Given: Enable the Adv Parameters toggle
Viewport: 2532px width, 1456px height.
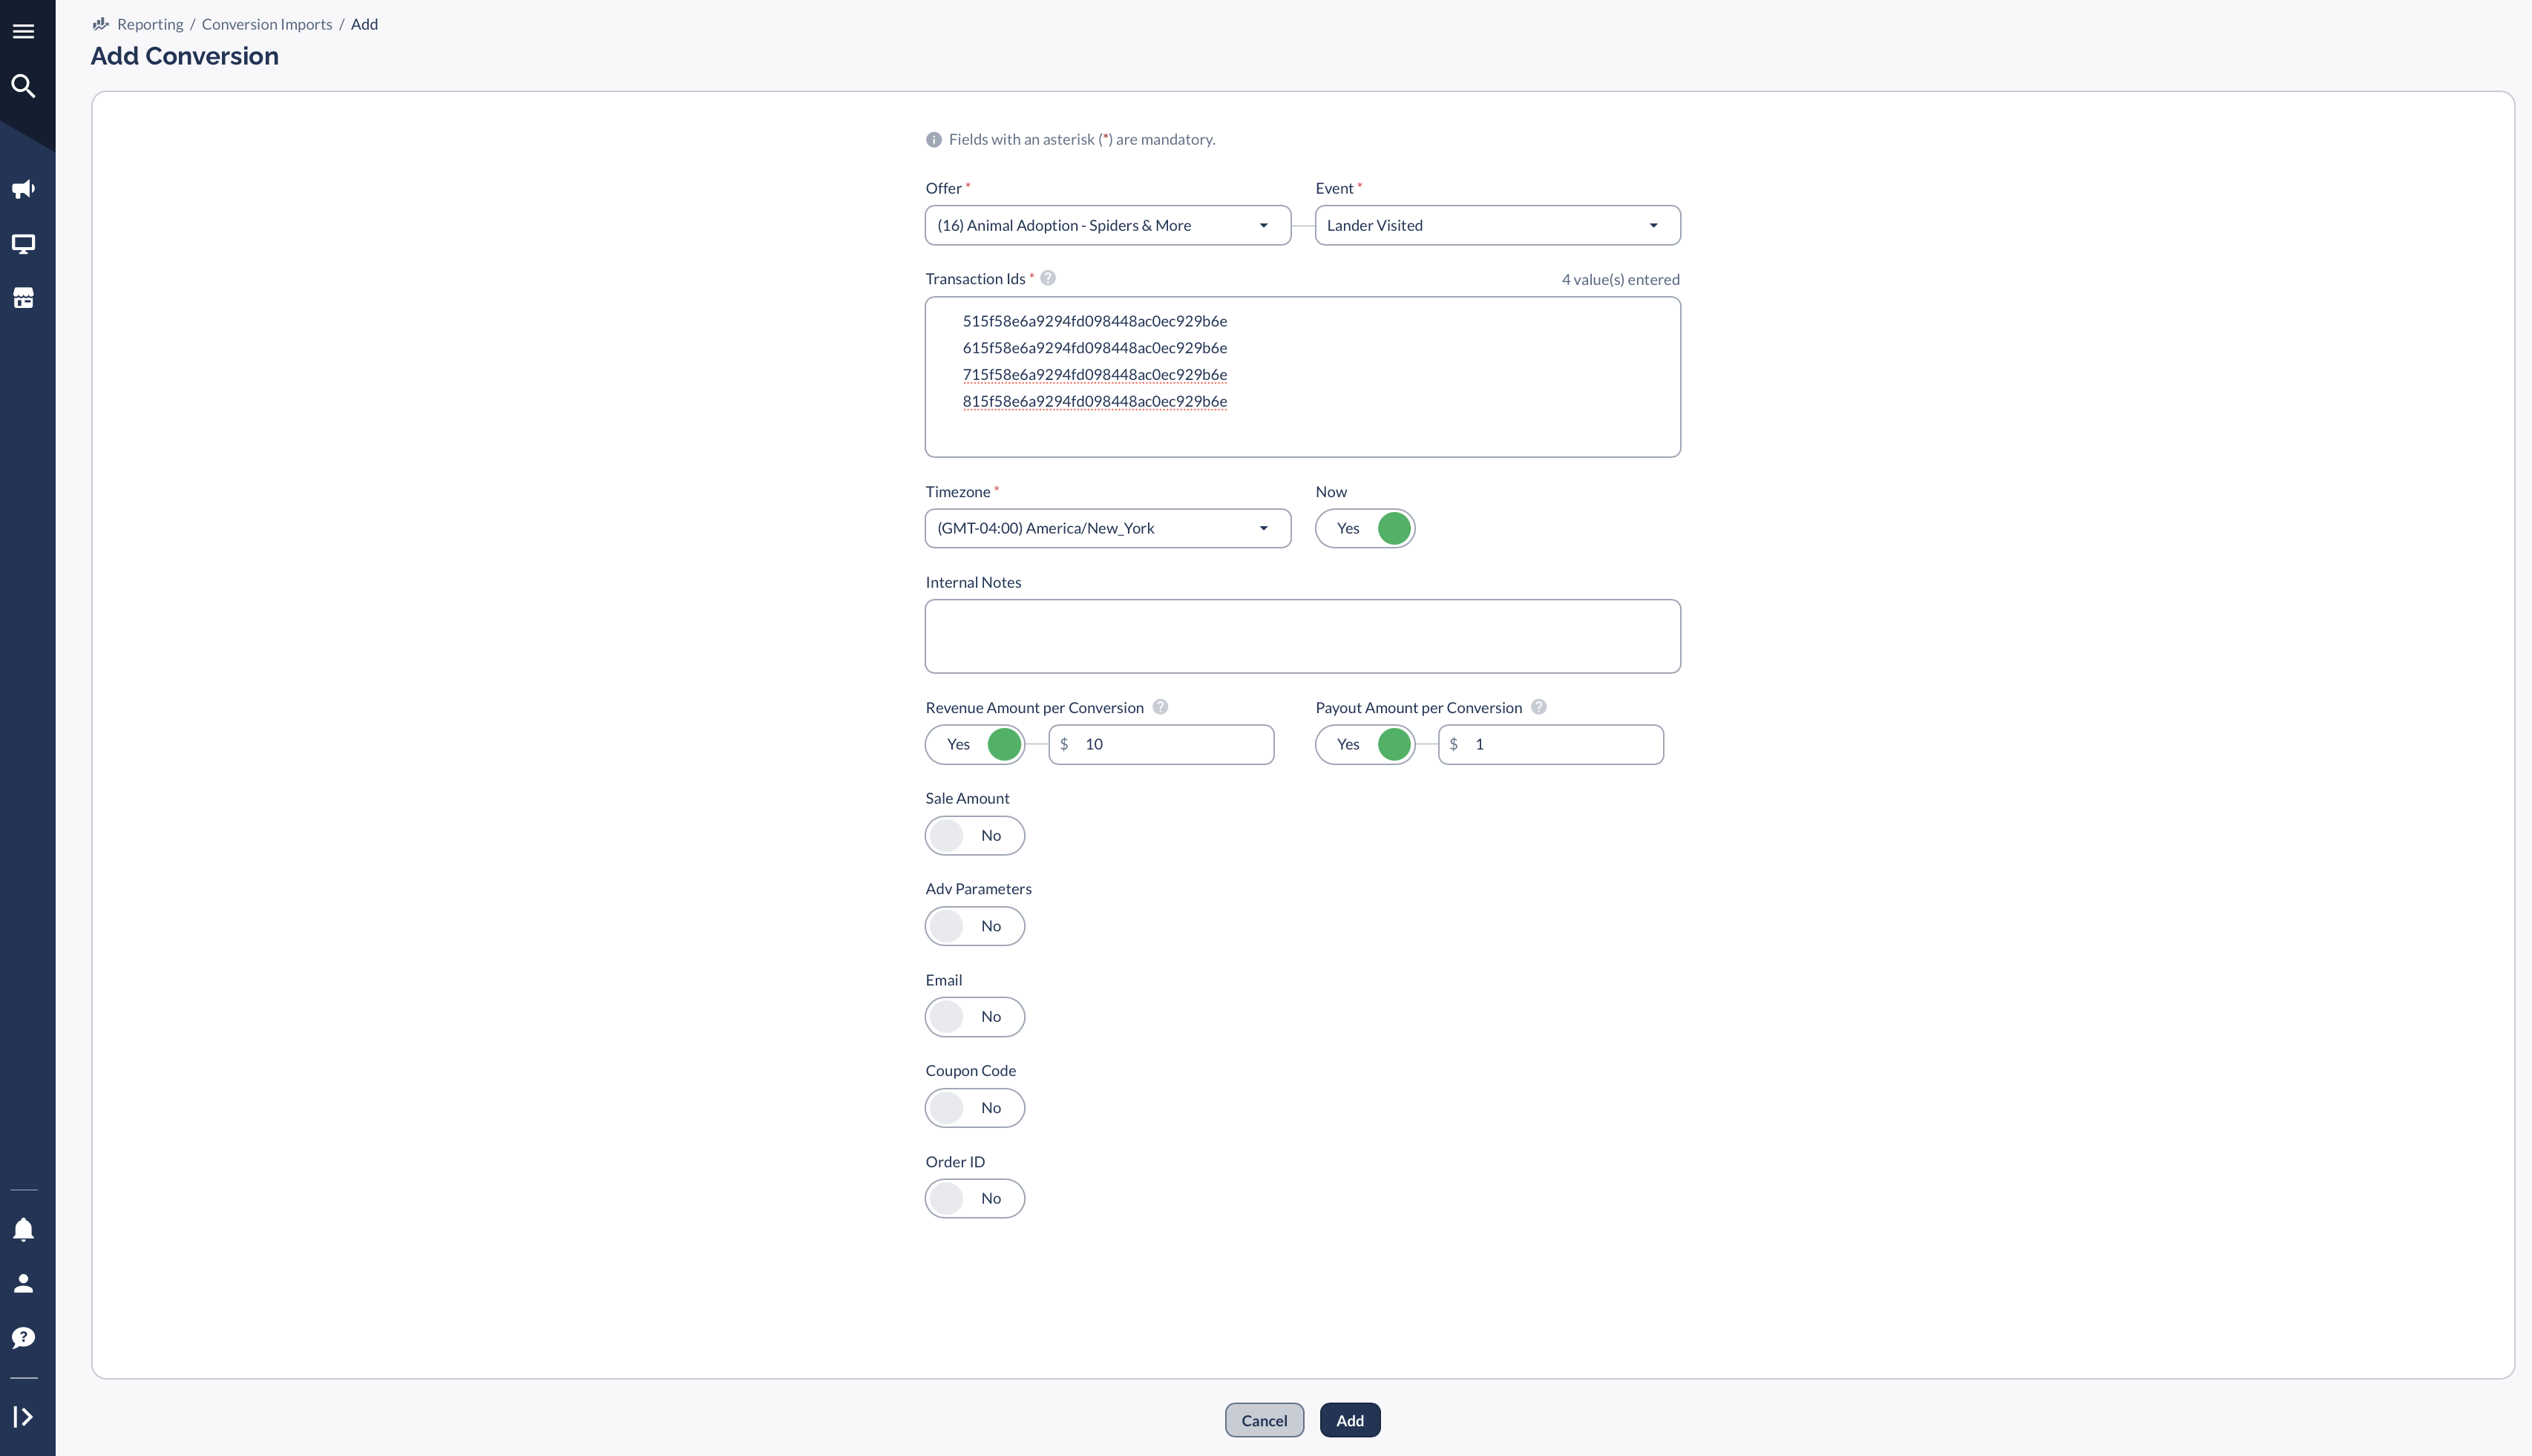Looking at the screenshot, I should click(975, 926).
